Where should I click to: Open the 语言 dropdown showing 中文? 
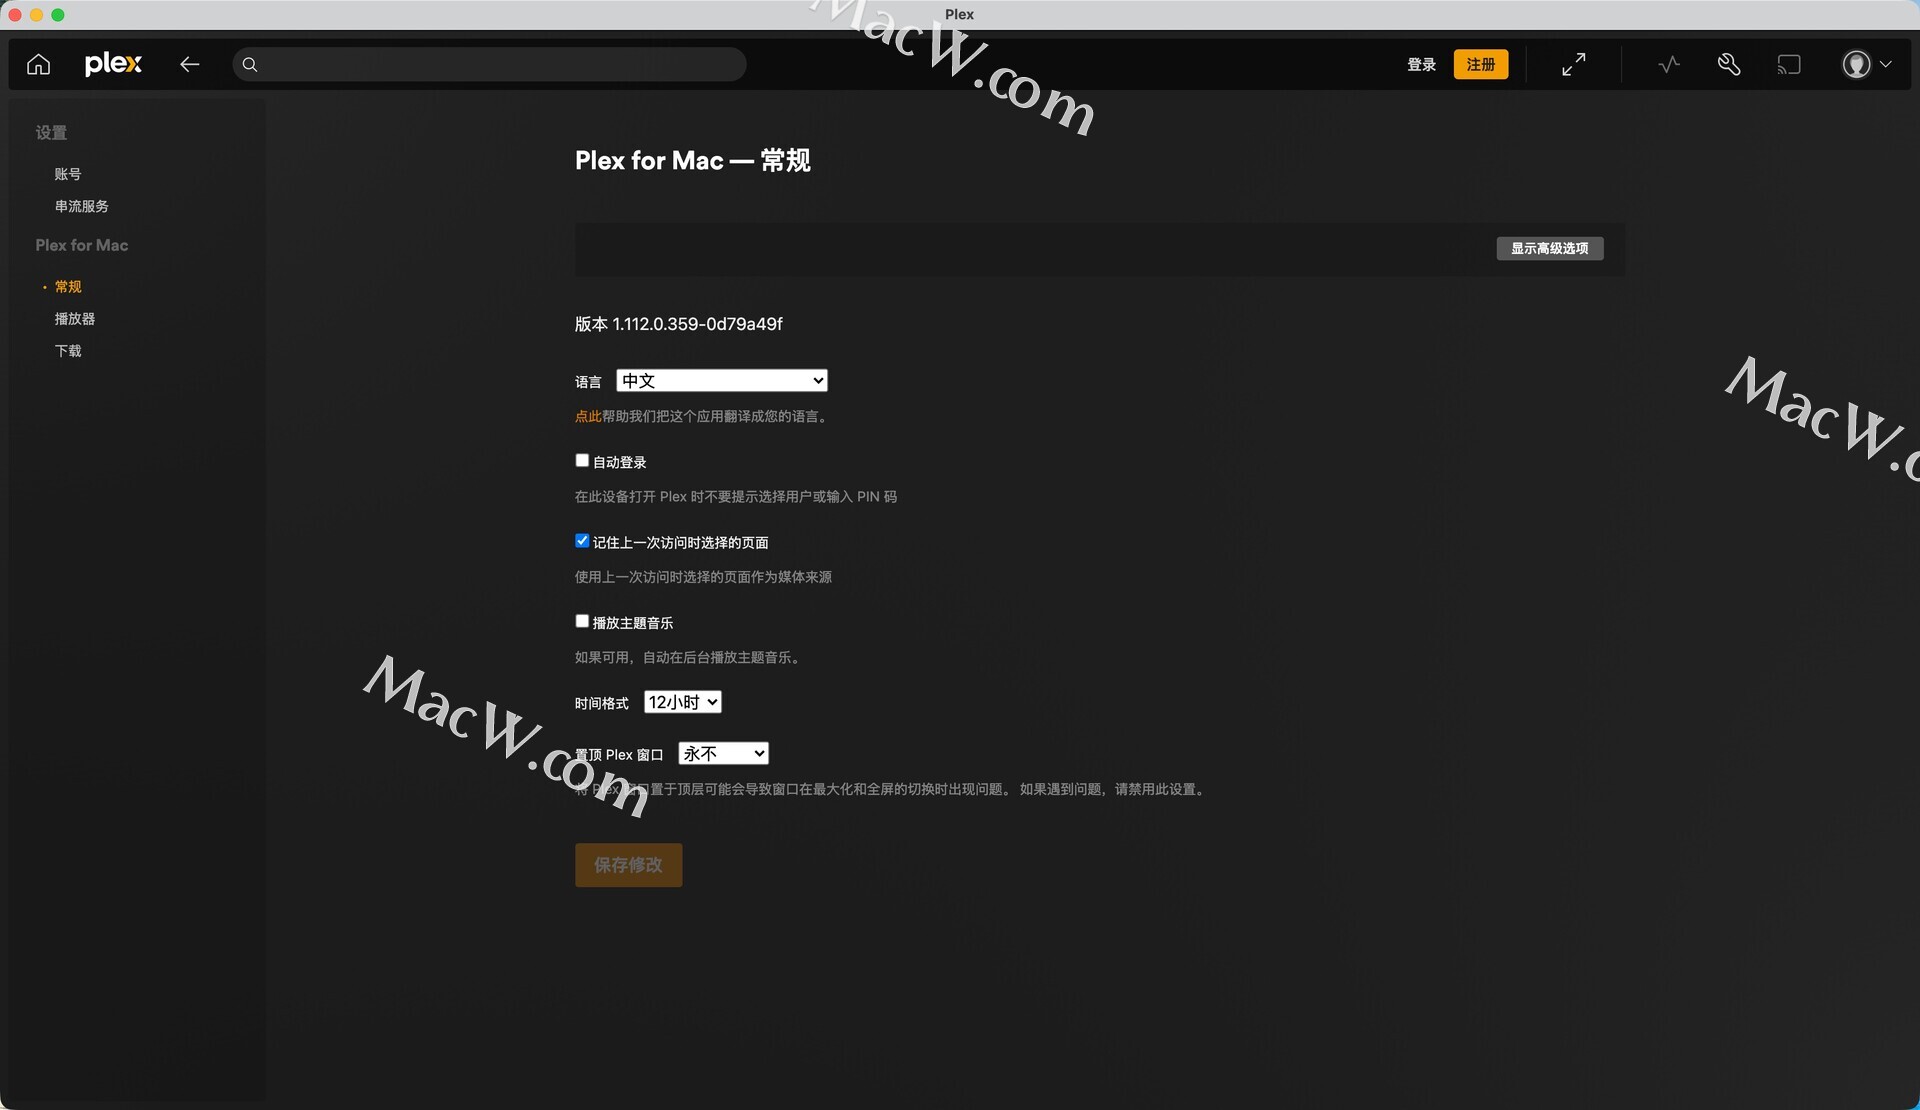(721, 381)
